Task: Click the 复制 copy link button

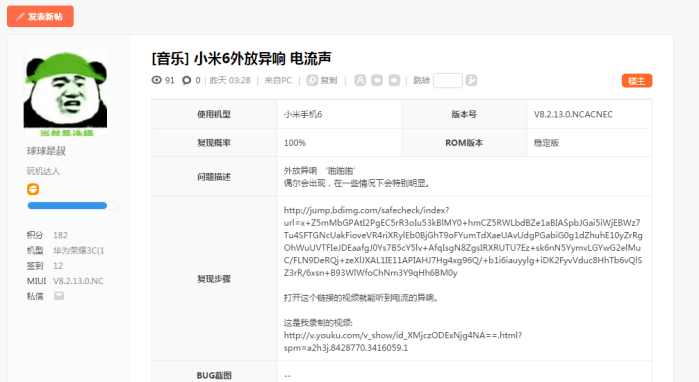Action: coord(322,80)
